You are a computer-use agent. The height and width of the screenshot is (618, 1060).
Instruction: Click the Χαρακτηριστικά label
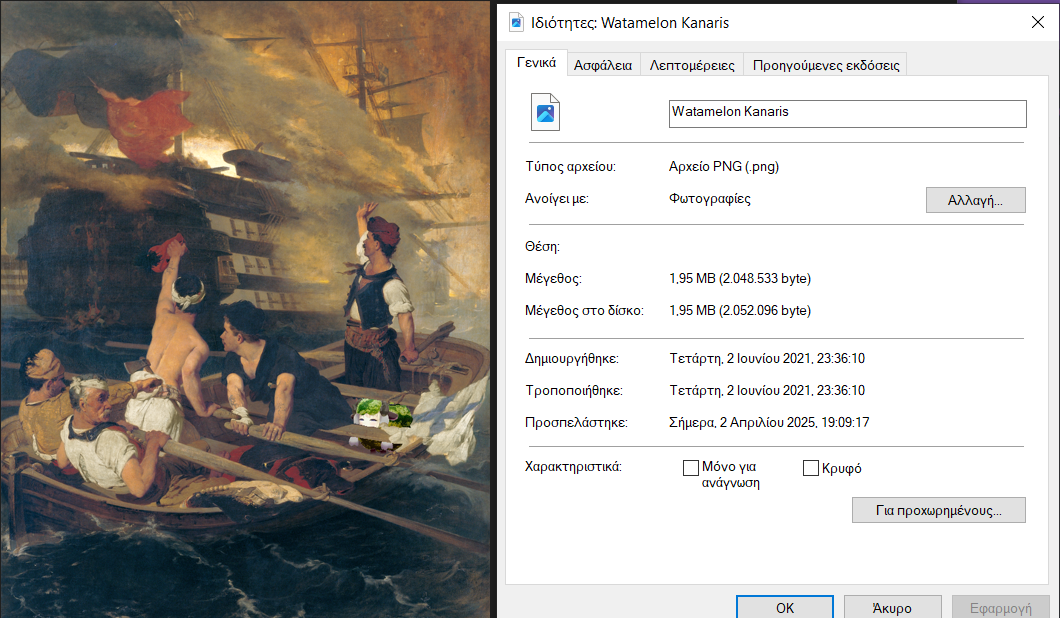[573, 467]
